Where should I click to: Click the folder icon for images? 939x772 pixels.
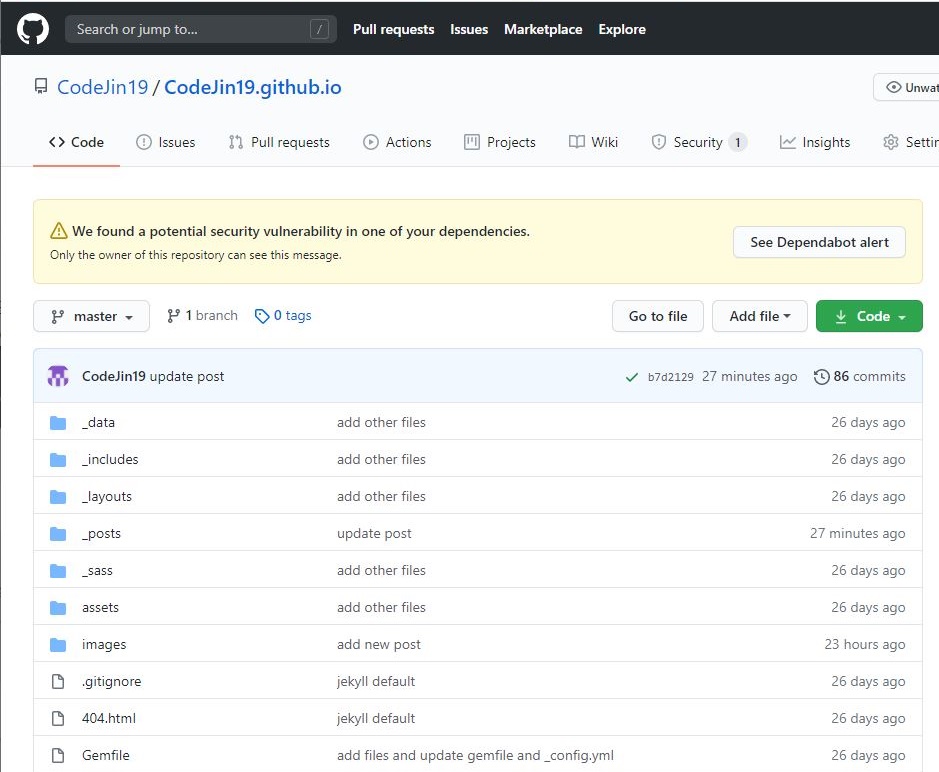[58, 645]
